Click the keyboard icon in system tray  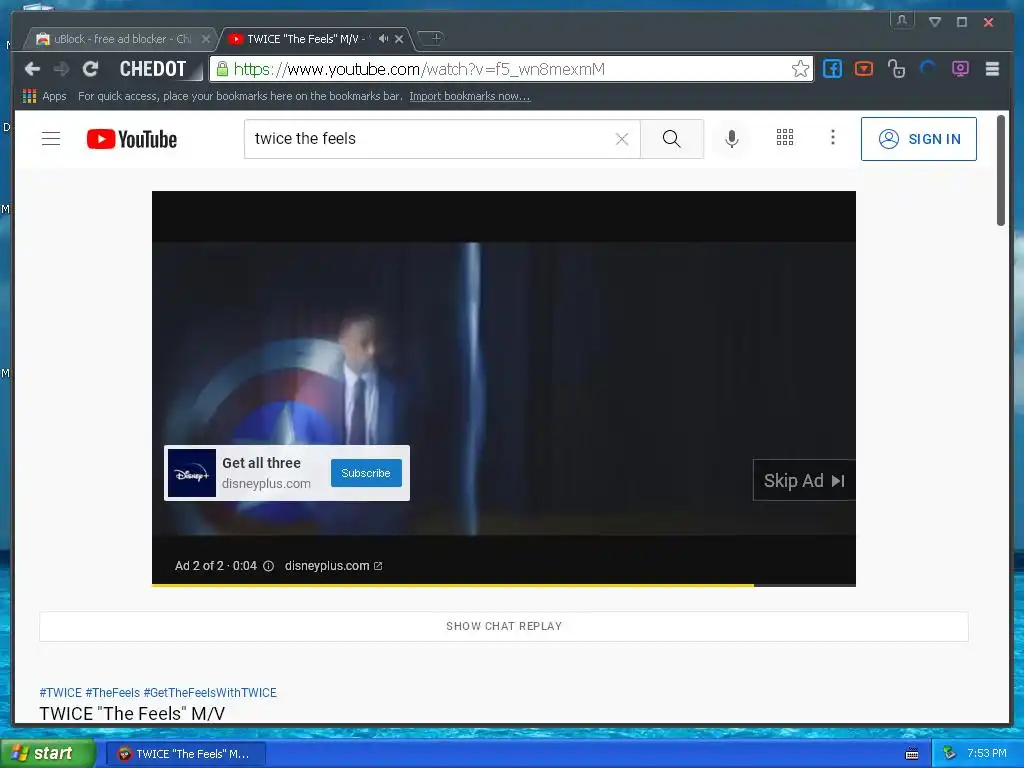[912, 754]
